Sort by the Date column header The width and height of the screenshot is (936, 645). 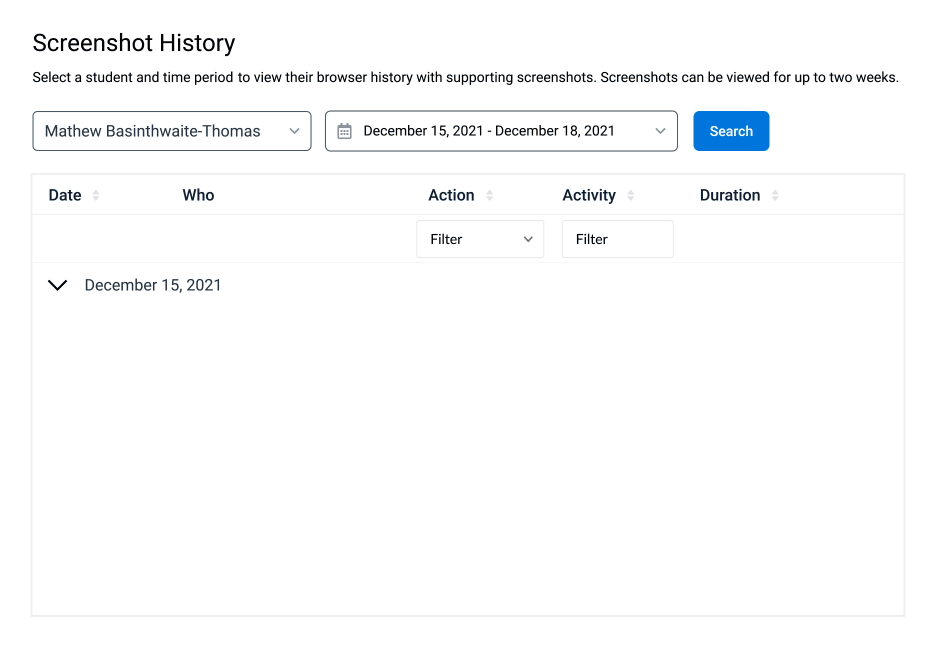[x=65, y=195]
